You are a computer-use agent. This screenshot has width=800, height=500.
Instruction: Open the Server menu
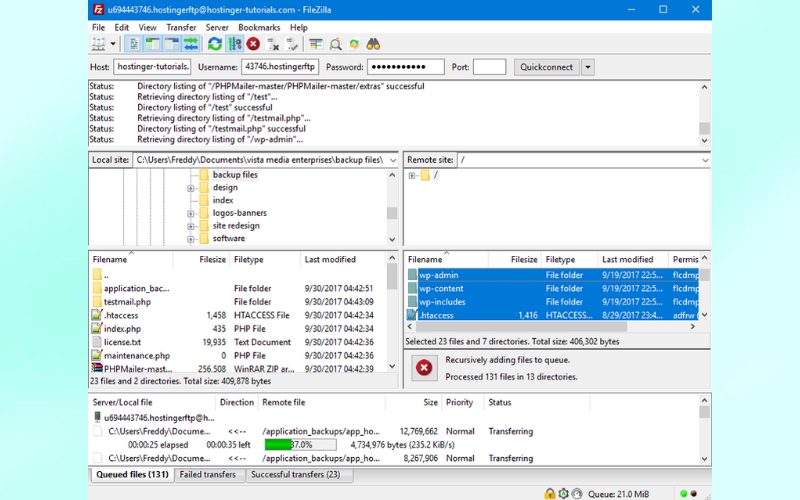(217, 28)
